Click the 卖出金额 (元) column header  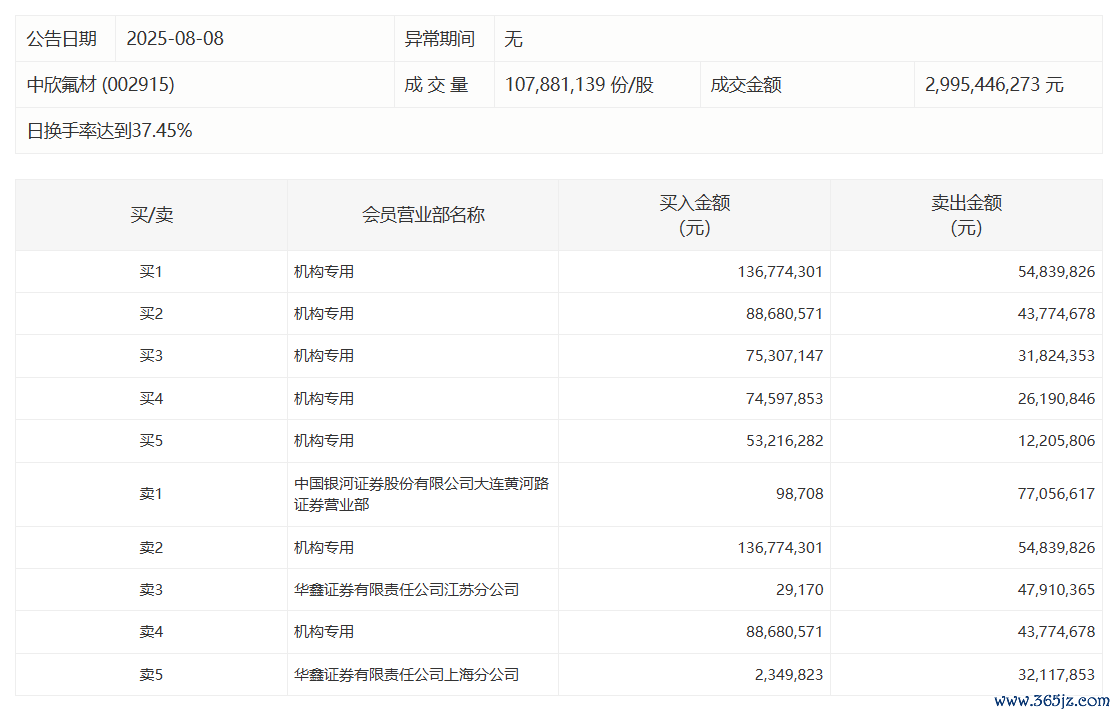(966, 215)
